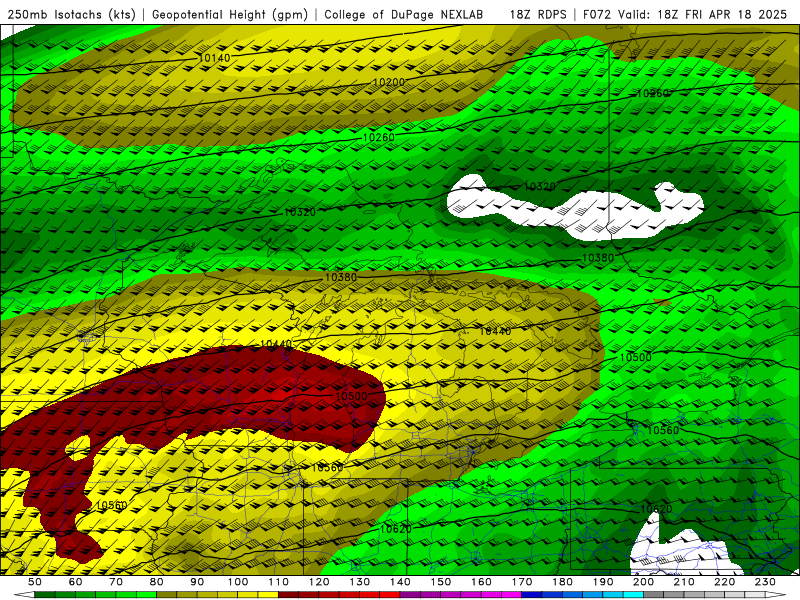Click the 160 kt color scale label
800x600 pixels.
point(481,582)
